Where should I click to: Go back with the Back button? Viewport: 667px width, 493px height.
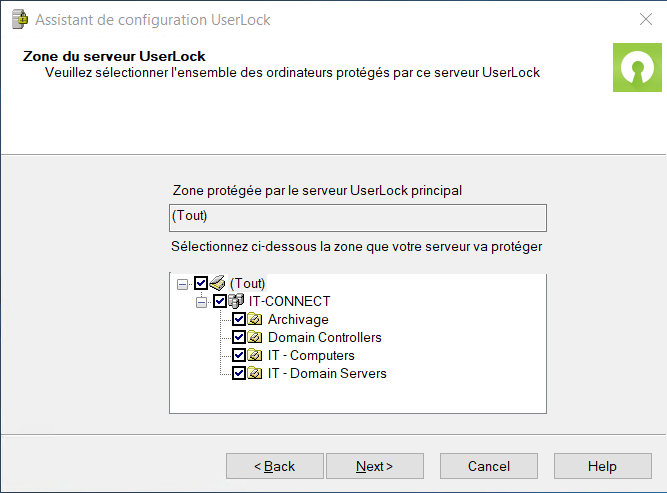(x=275, y=466)
